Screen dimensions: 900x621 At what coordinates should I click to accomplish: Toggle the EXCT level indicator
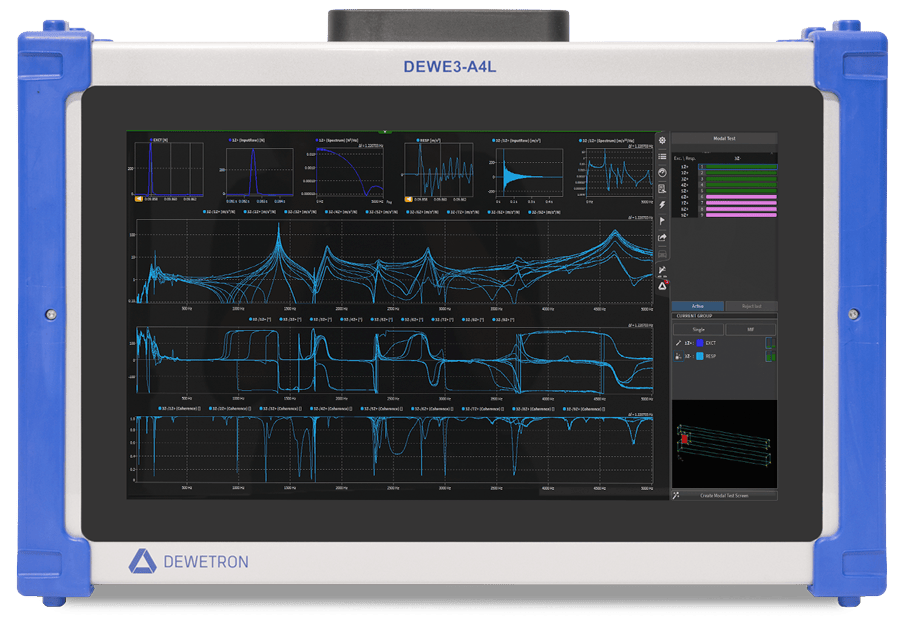pyautogui.click(x=769, y=343)
